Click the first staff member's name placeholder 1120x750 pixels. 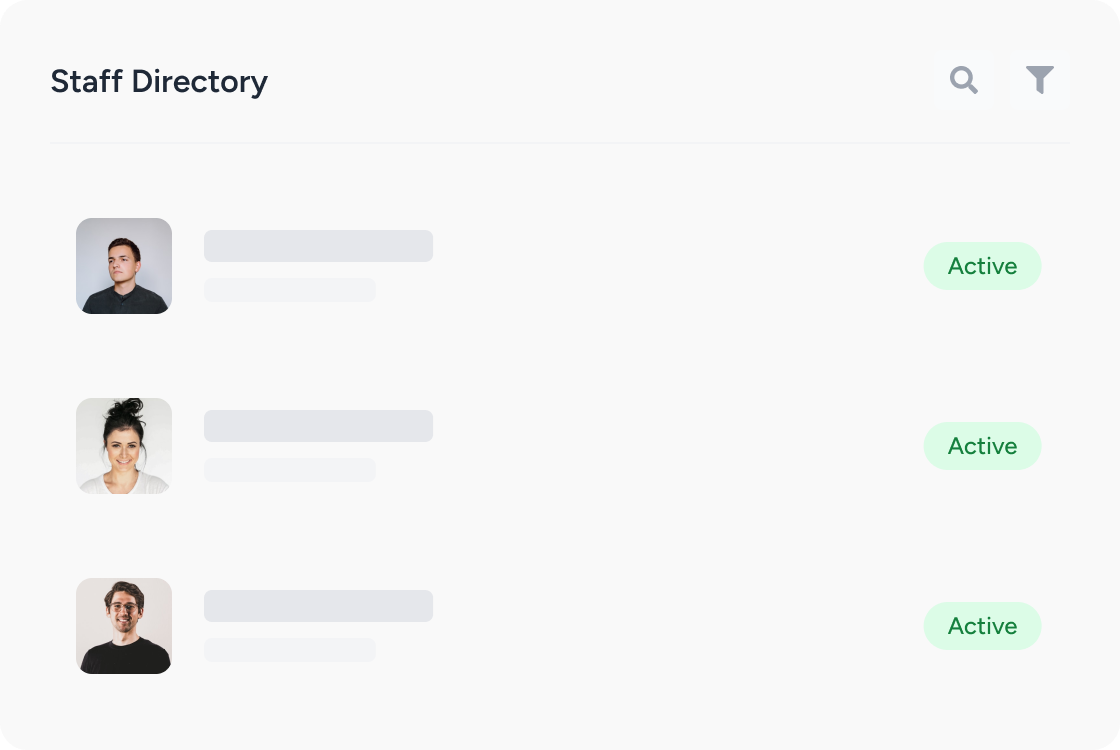point(318,246)
